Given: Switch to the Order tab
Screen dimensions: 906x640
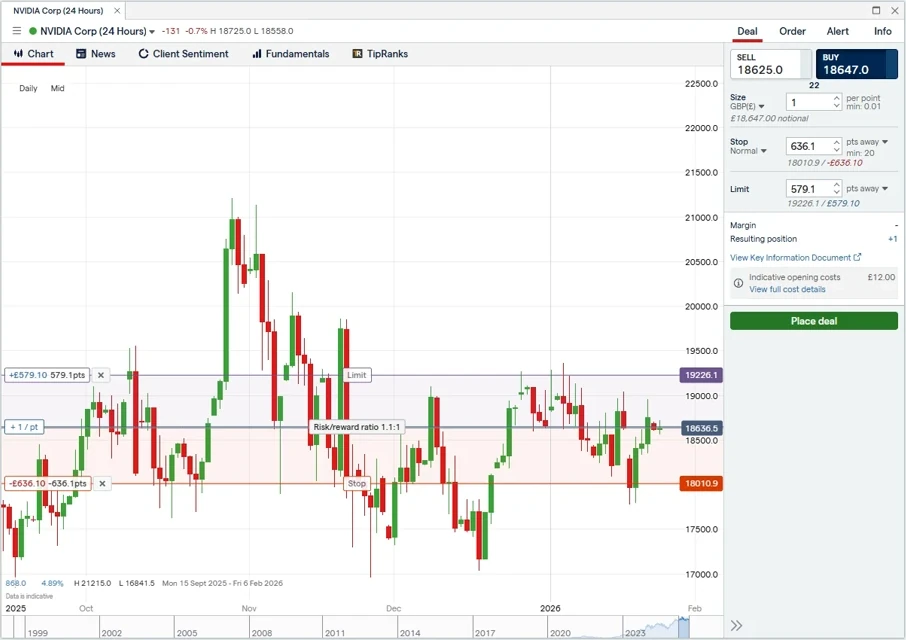Looking at the screenshot, I should click(x=792, y=31).
